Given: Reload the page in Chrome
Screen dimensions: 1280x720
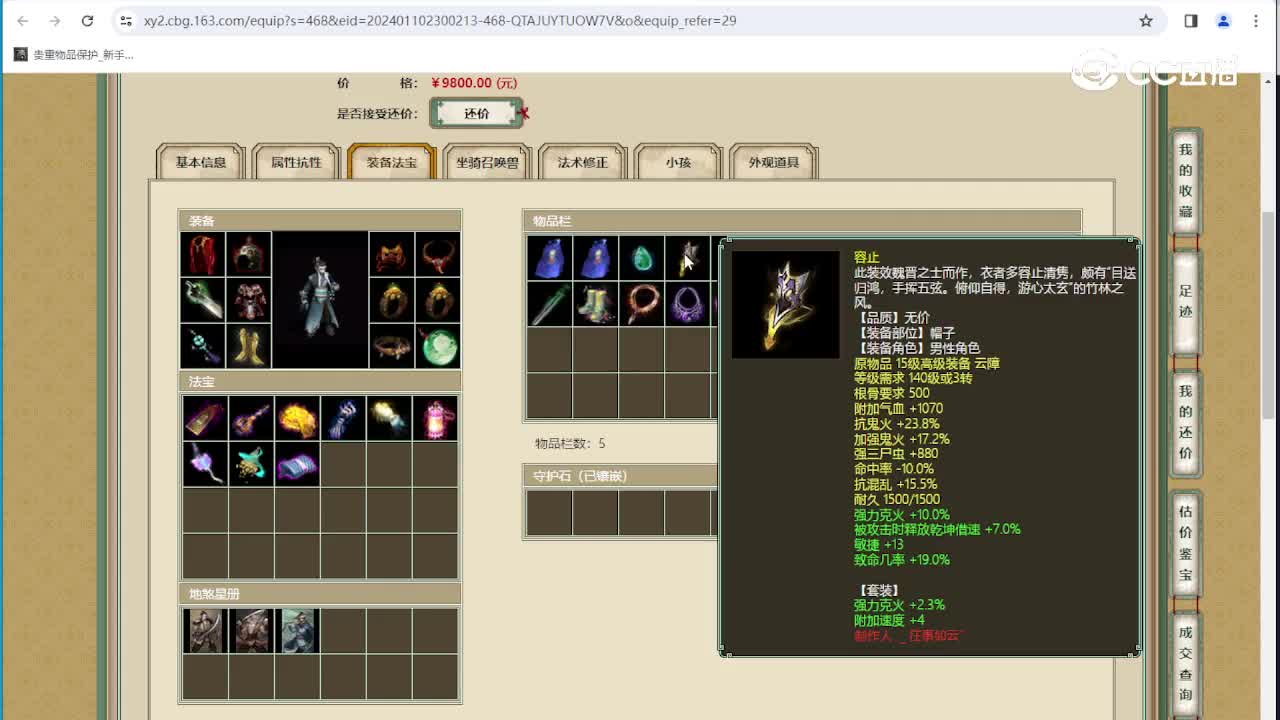Looking at the screenshot, I should tap(87, 20).
